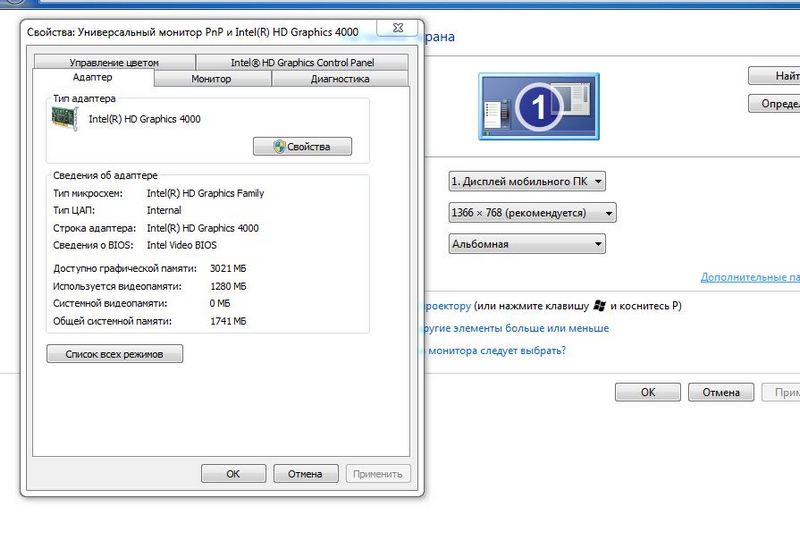The height and width of the screenshot is (541, 800).
Task: Open link about making elements larger or smaller
Action: (515, 328)
